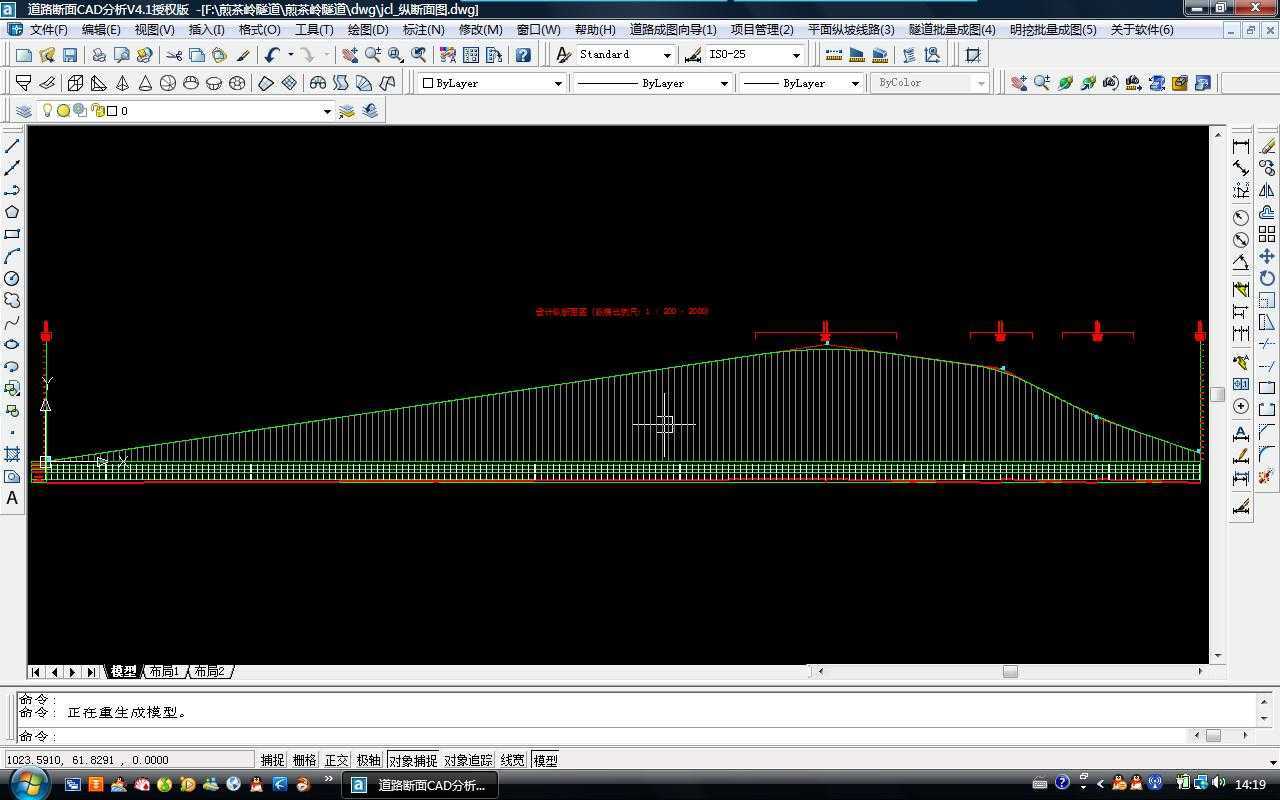Switch to the 布局1 tab
The height and width of the screenshot is (800, 1280).
(164, 671)
